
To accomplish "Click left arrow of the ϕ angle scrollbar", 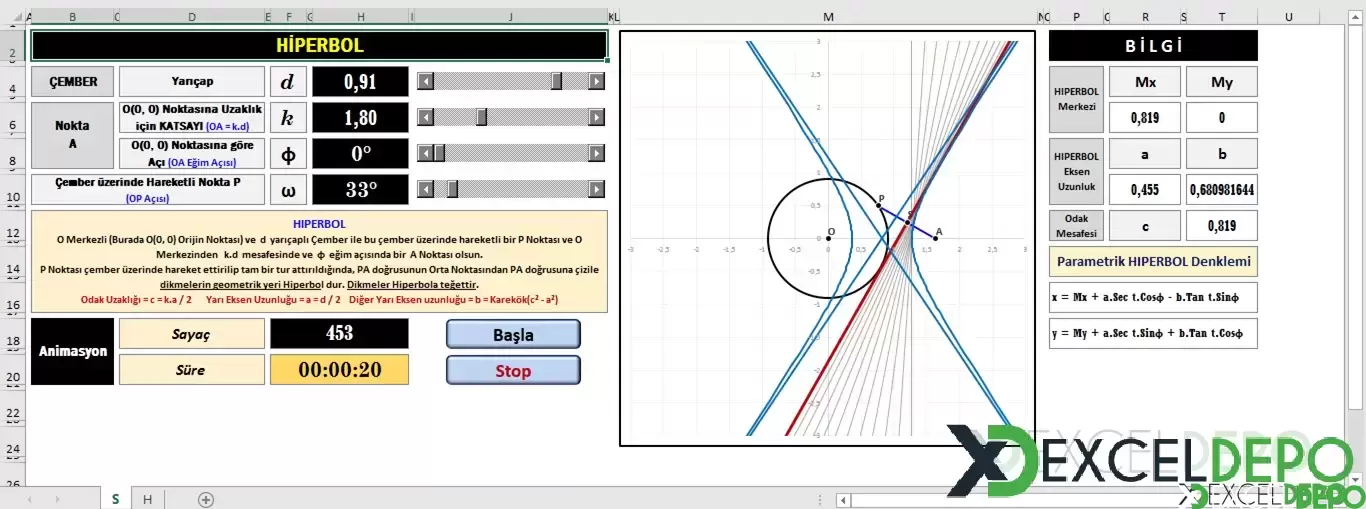I will [x=425, y=153].
